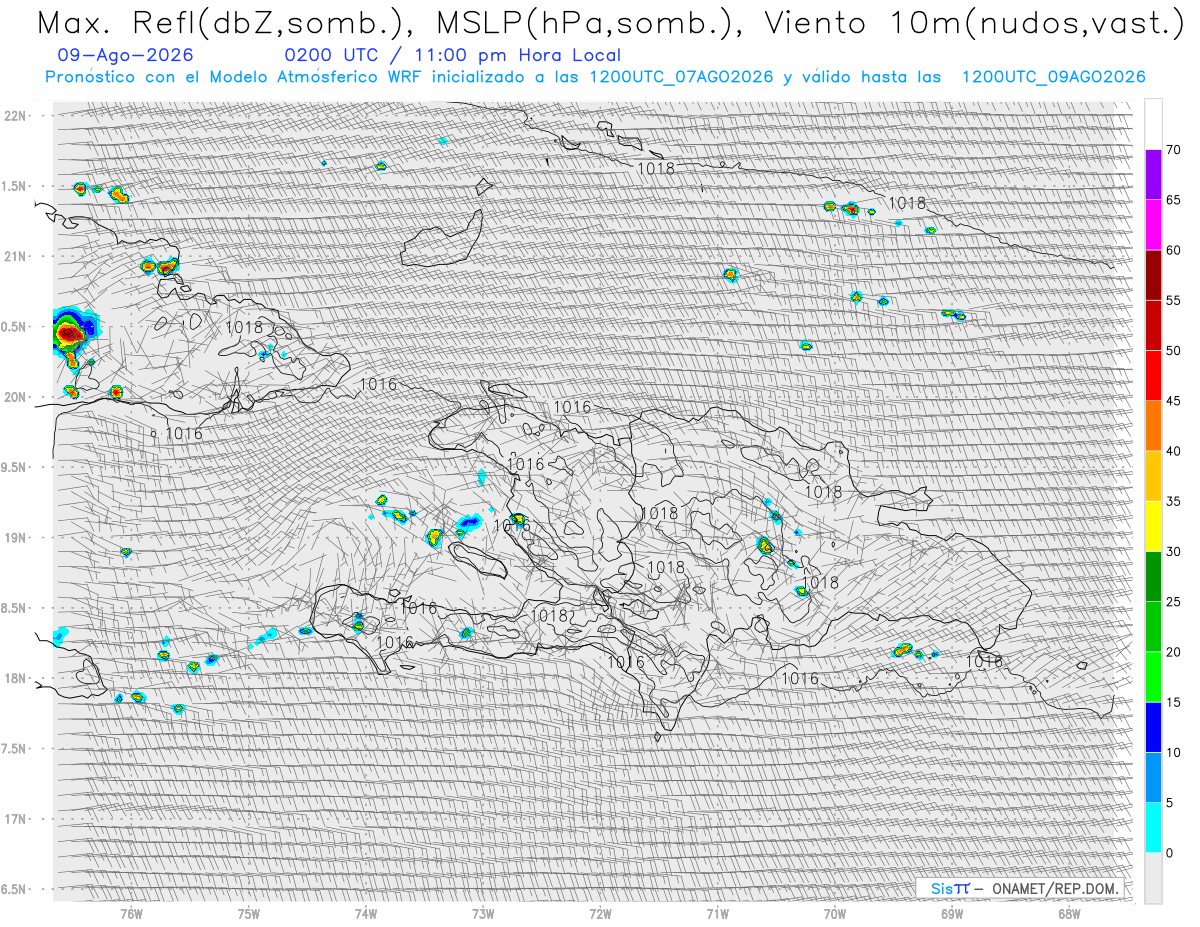Image resolution: width=1200 pixels, height=927 pixels.
Task: Pick the yellow 30–35 dBZ colorbar segment
Action: click(1153, 526)
